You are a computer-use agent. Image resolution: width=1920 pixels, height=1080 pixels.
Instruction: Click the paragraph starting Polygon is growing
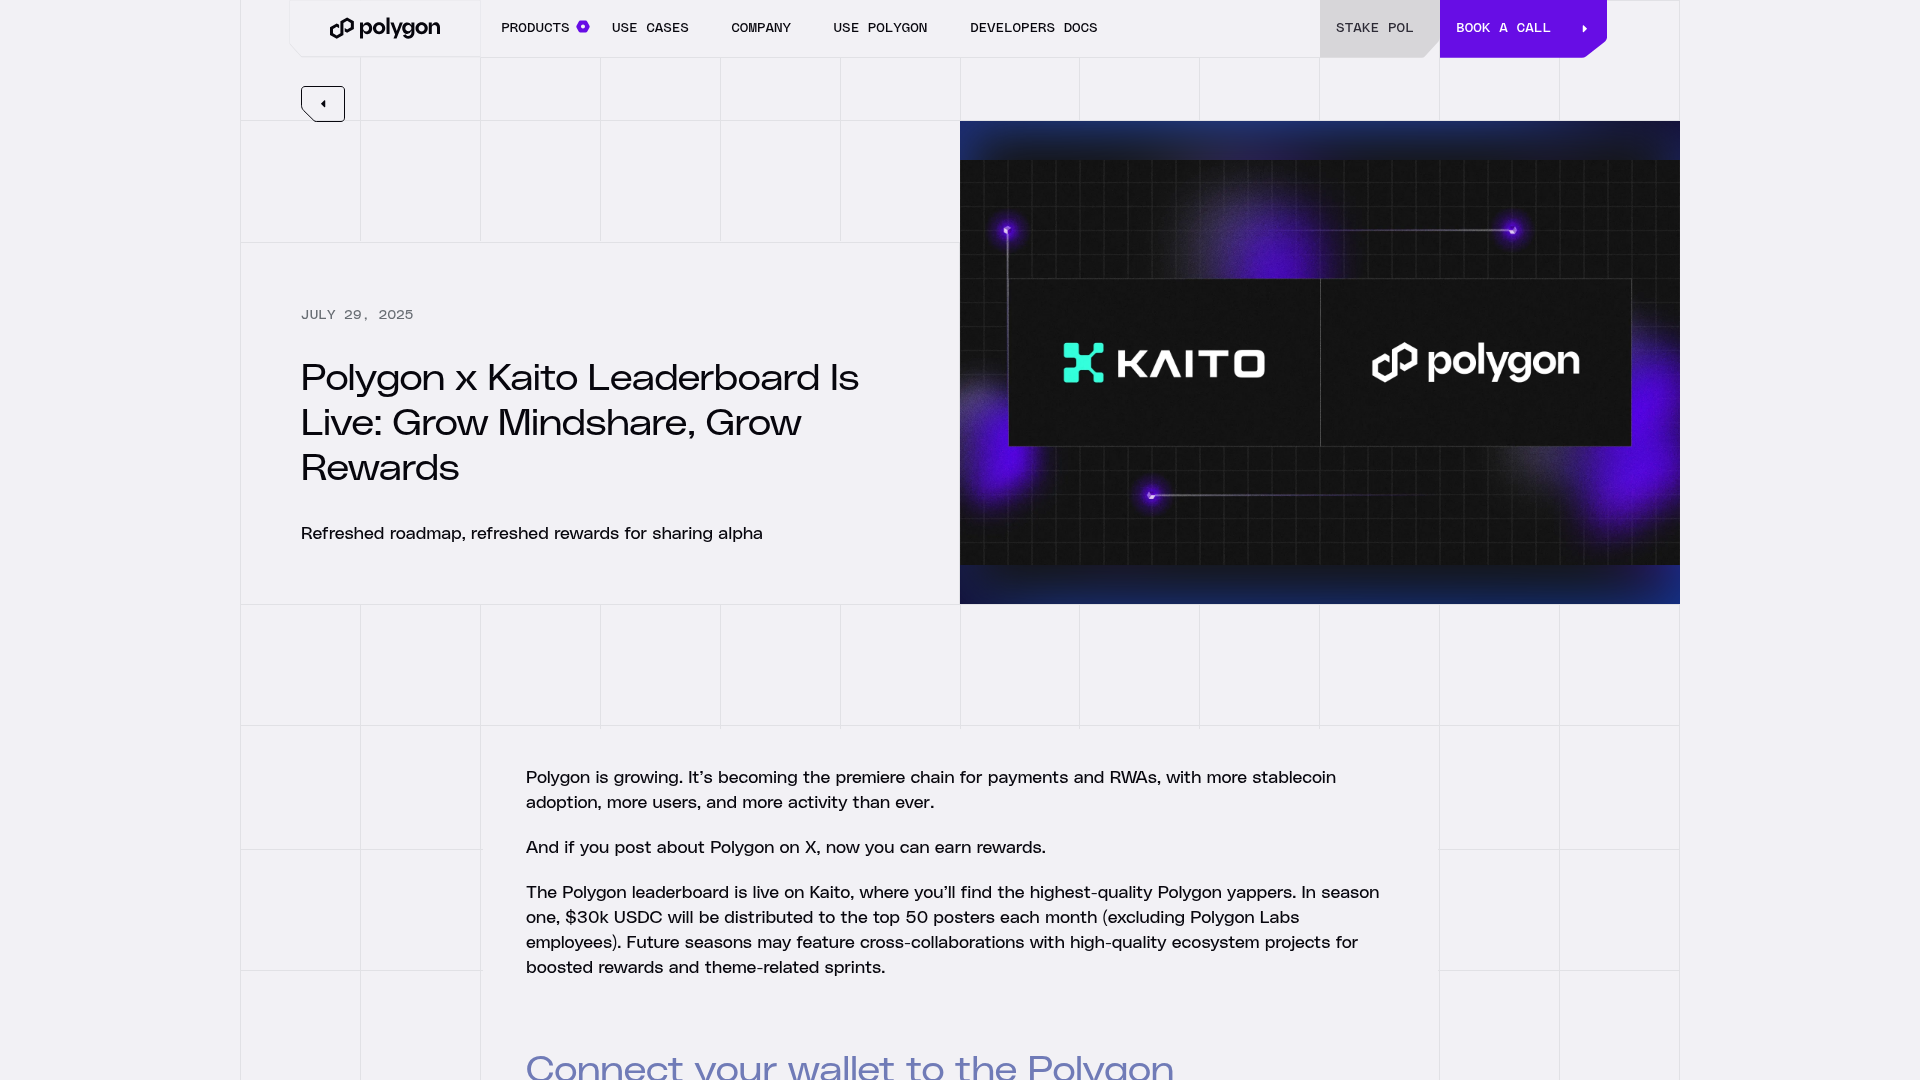pyautogui.click(x=931, y=790)
